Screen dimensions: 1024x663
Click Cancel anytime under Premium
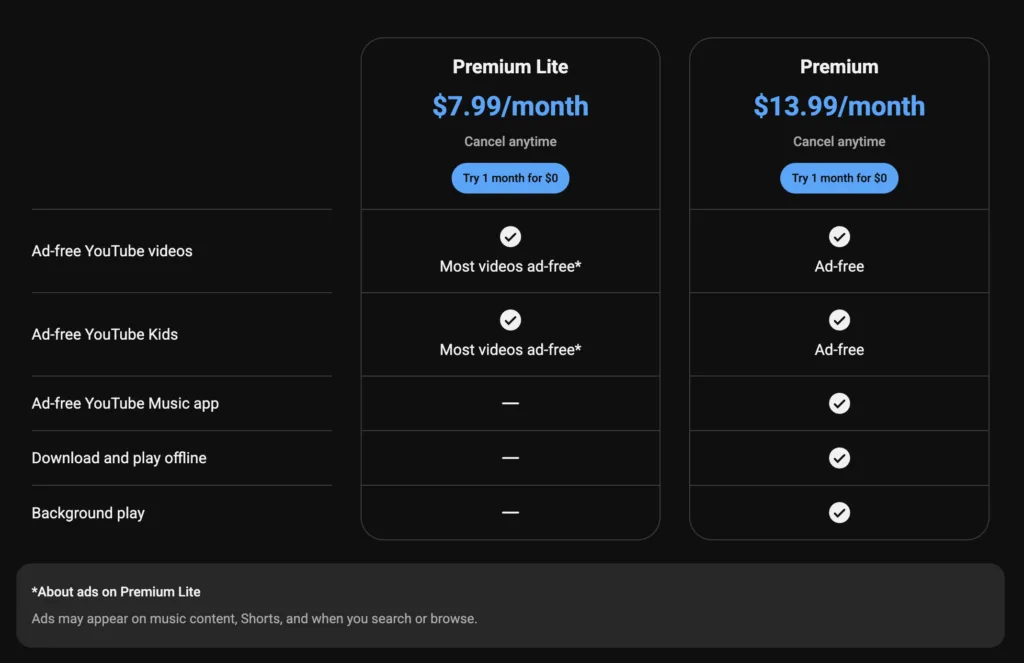coord(839,142)
